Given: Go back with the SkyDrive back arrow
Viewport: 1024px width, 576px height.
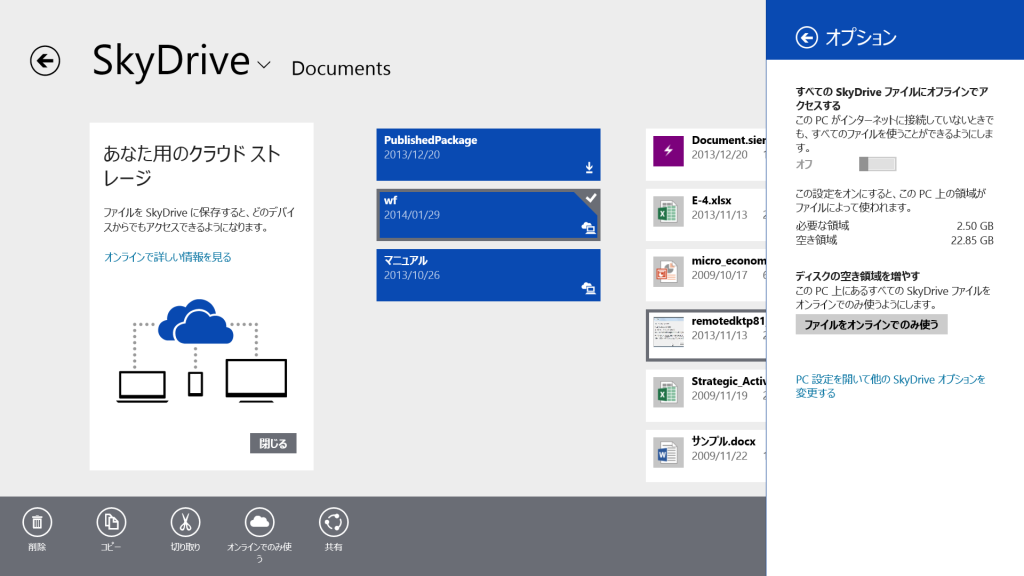Looking at the screenshot, I should pyautogui.click(x=44, y=61).
